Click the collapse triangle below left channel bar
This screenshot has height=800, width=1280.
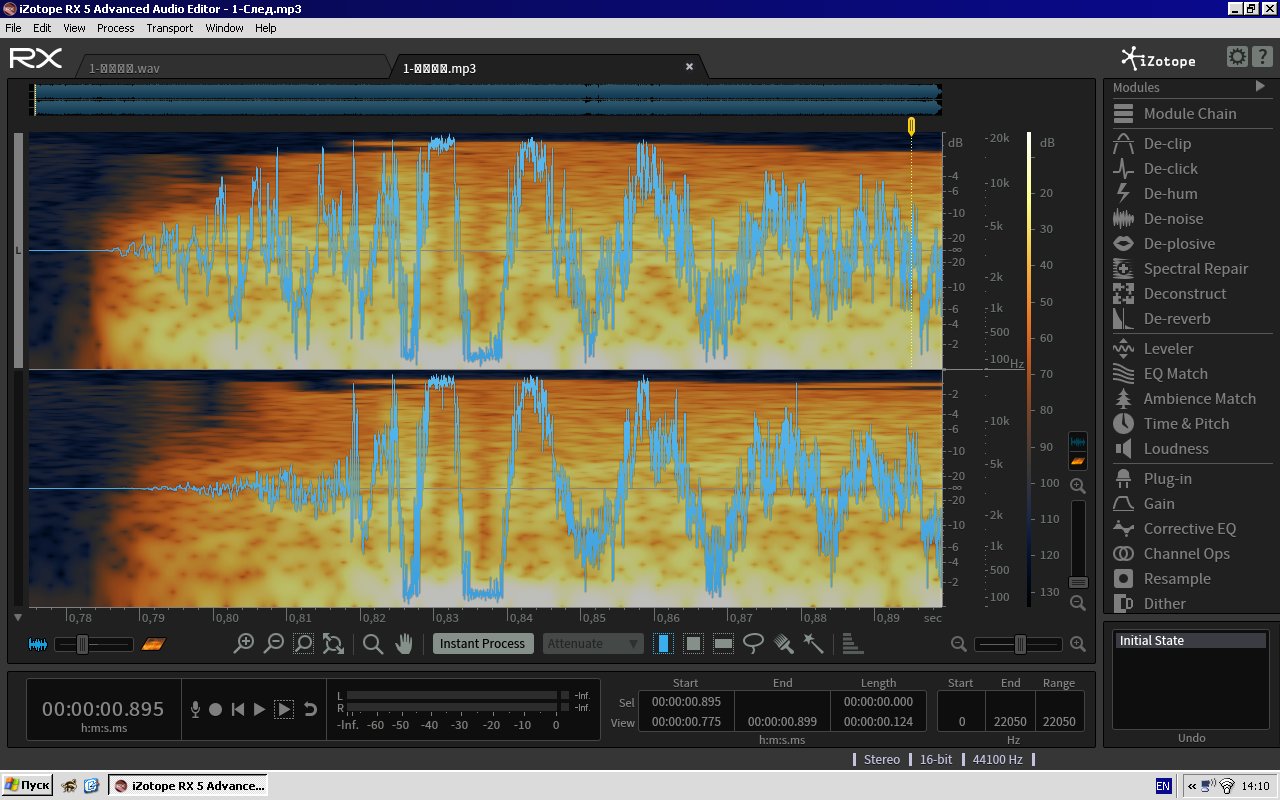[x=18, y=618]
